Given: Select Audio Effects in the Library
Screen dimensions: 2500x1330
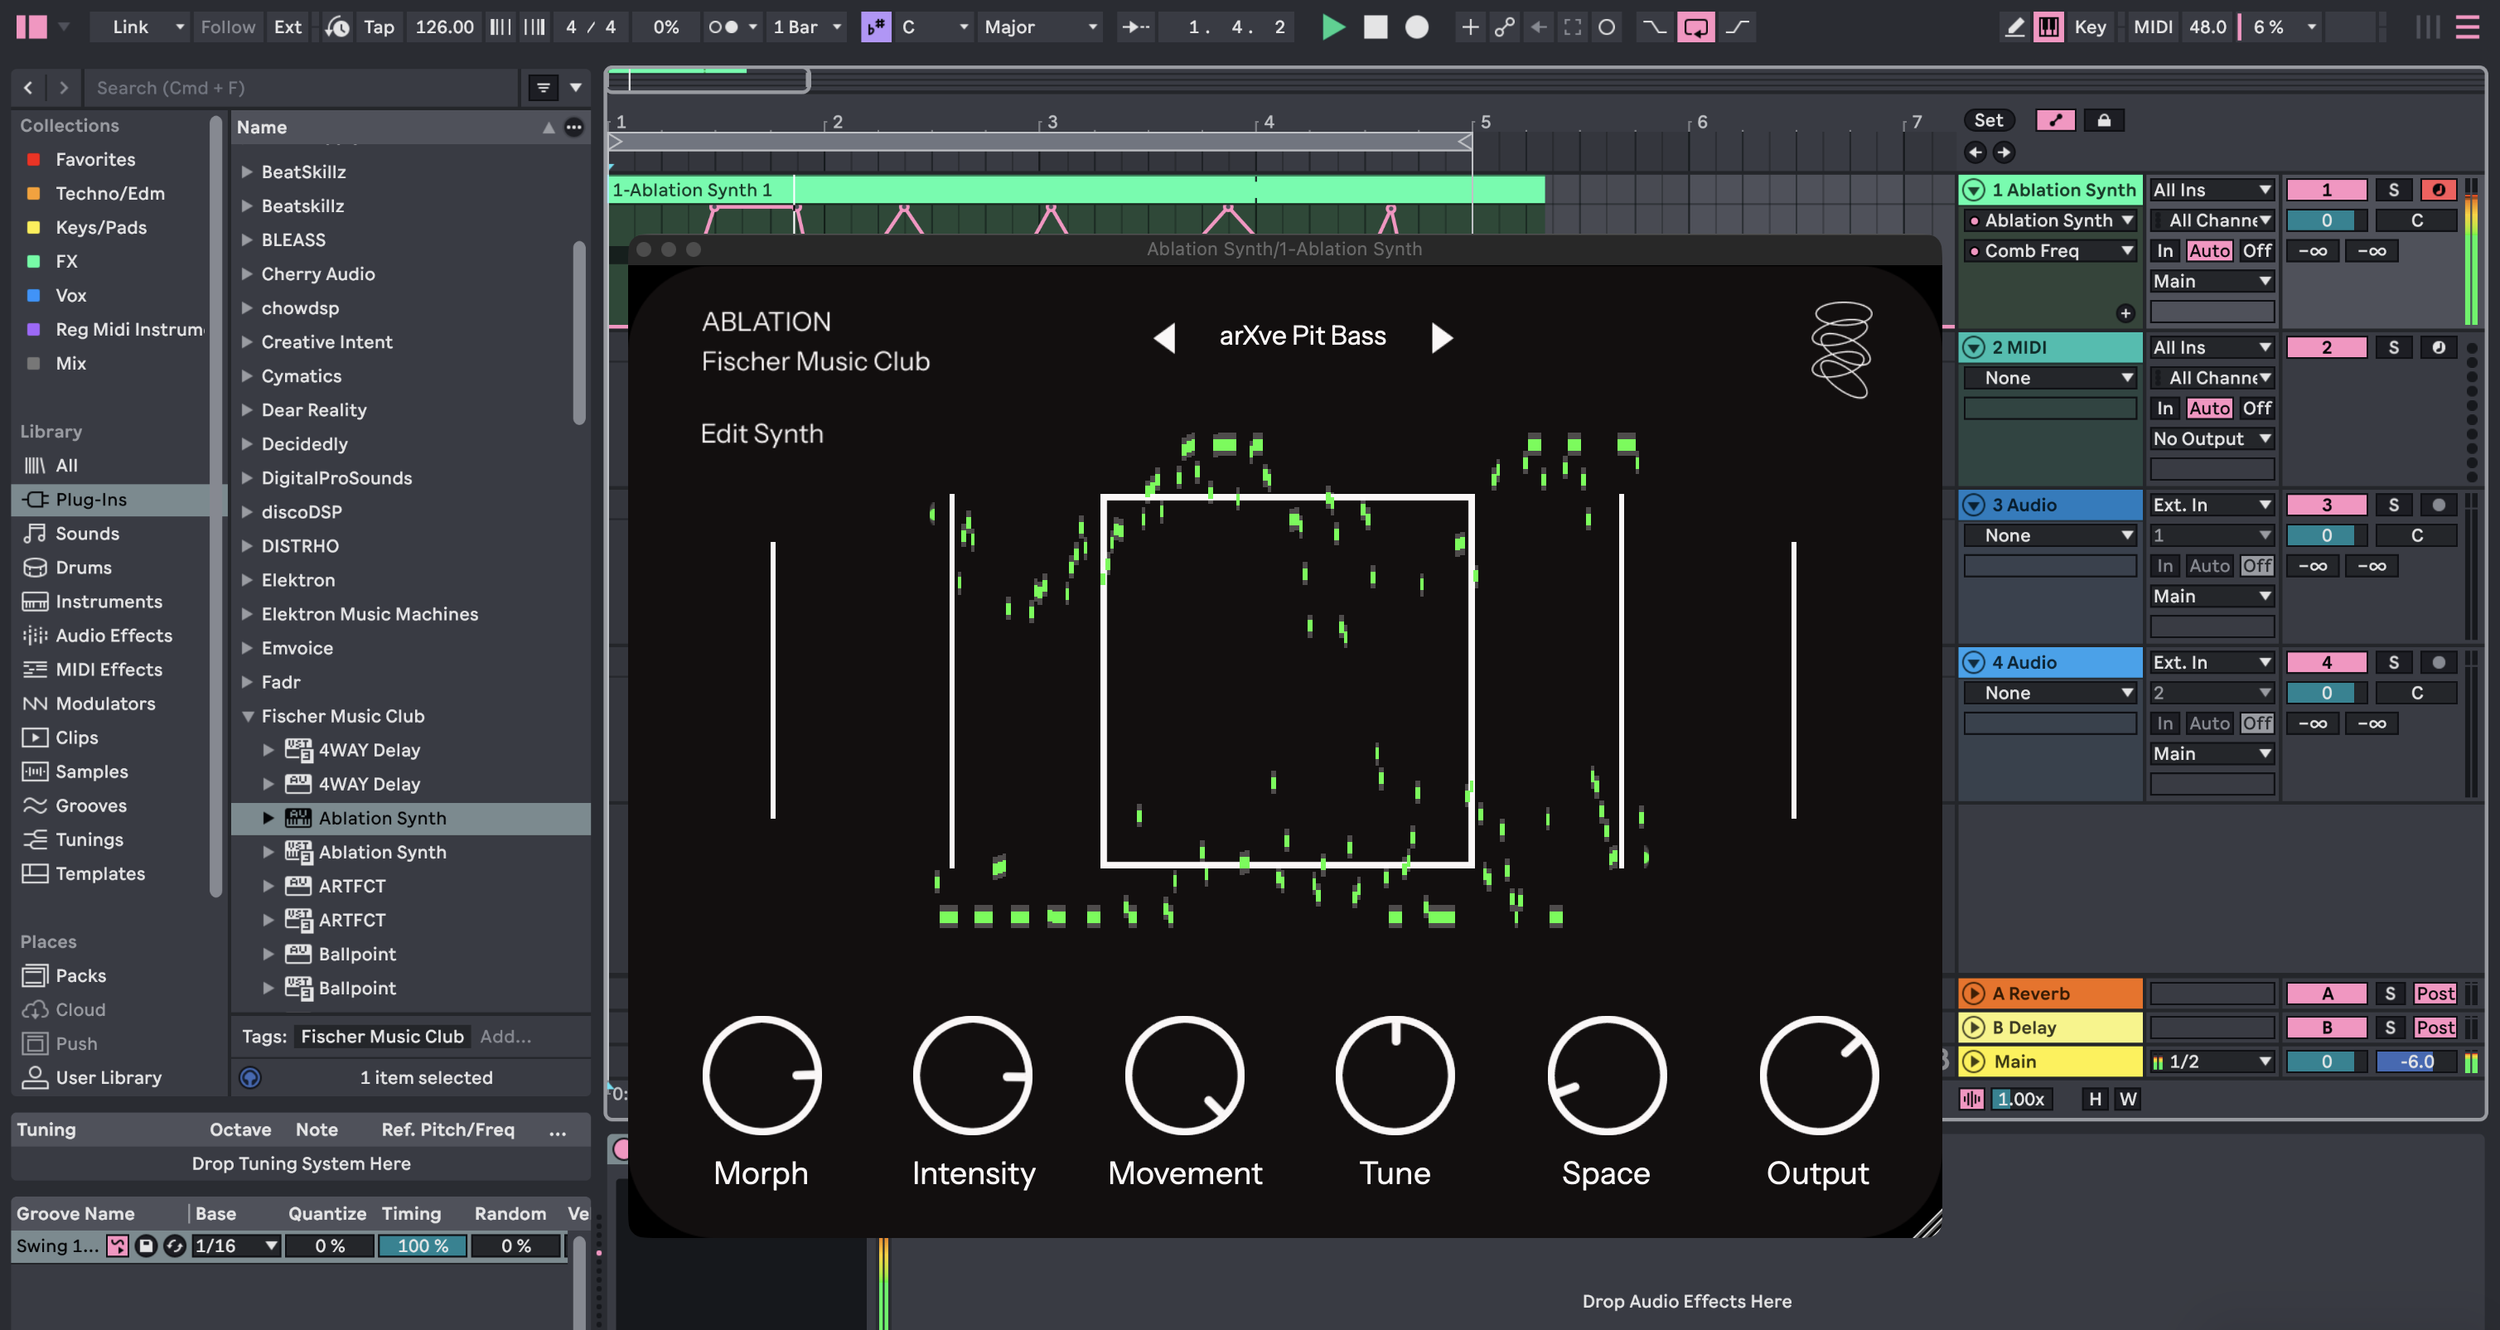Looking at the screenshot, I should (113, 635).
